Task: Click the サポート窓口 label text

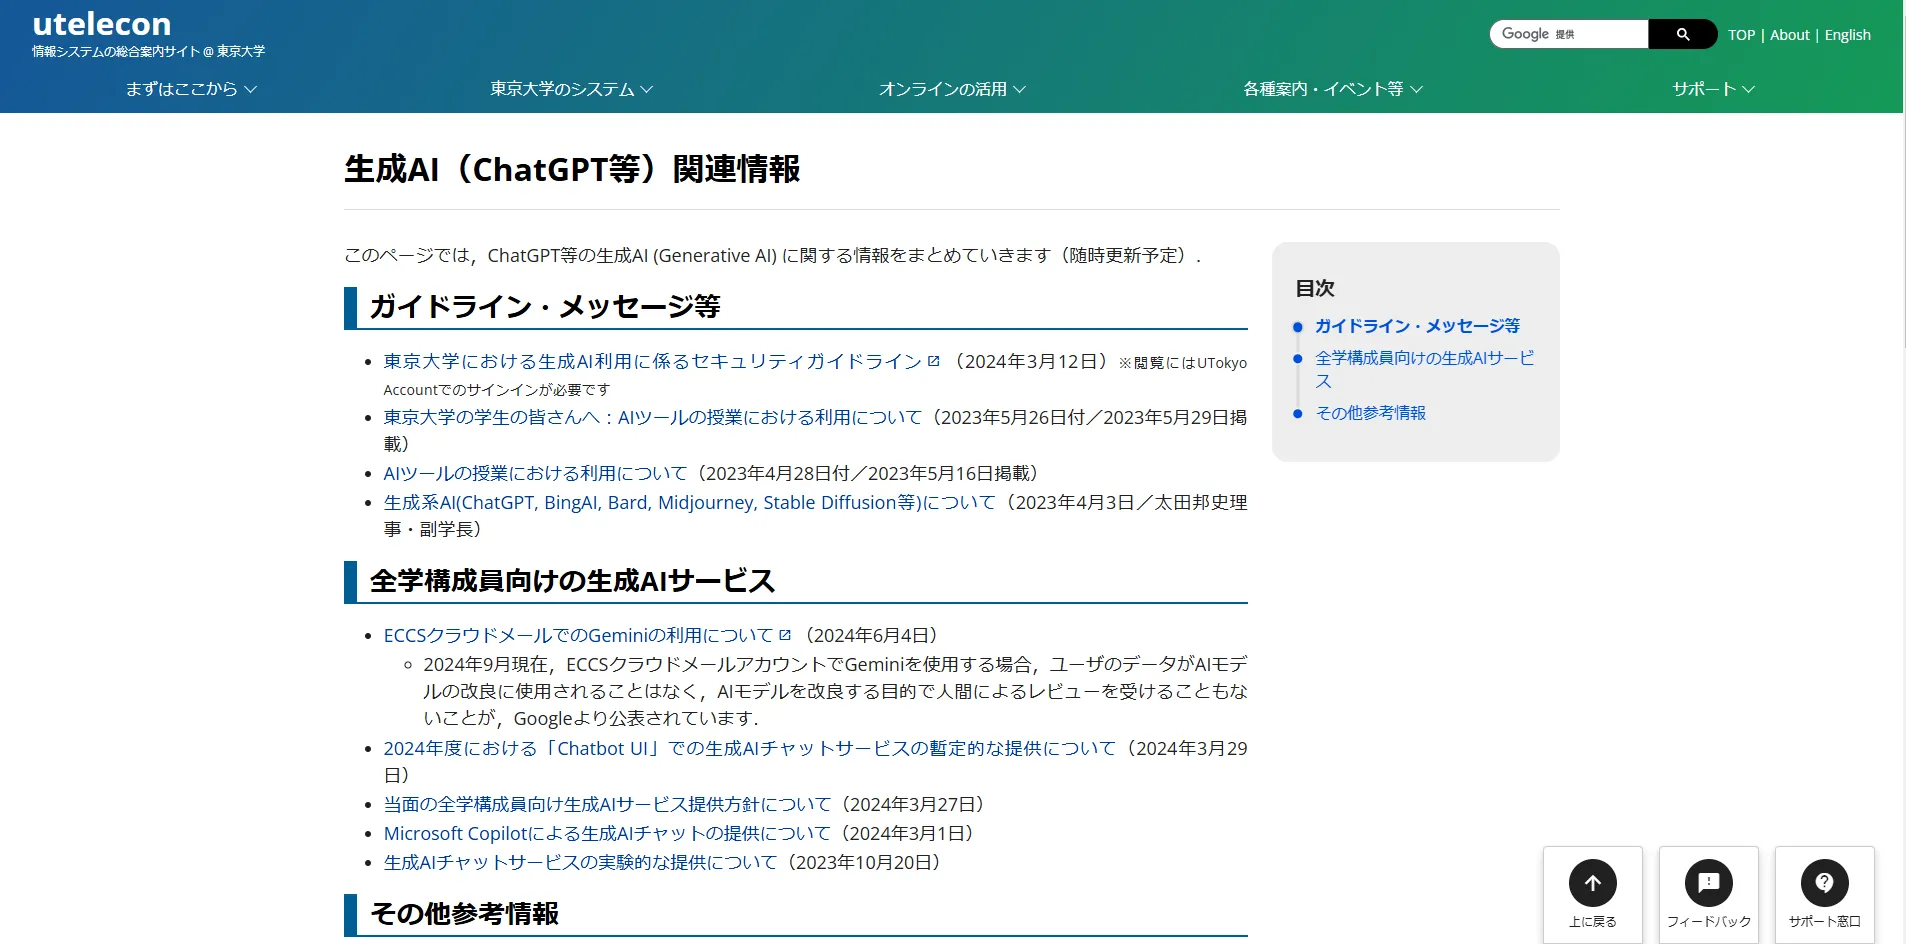Action: pyautogui.click(x=1825, y=922)
